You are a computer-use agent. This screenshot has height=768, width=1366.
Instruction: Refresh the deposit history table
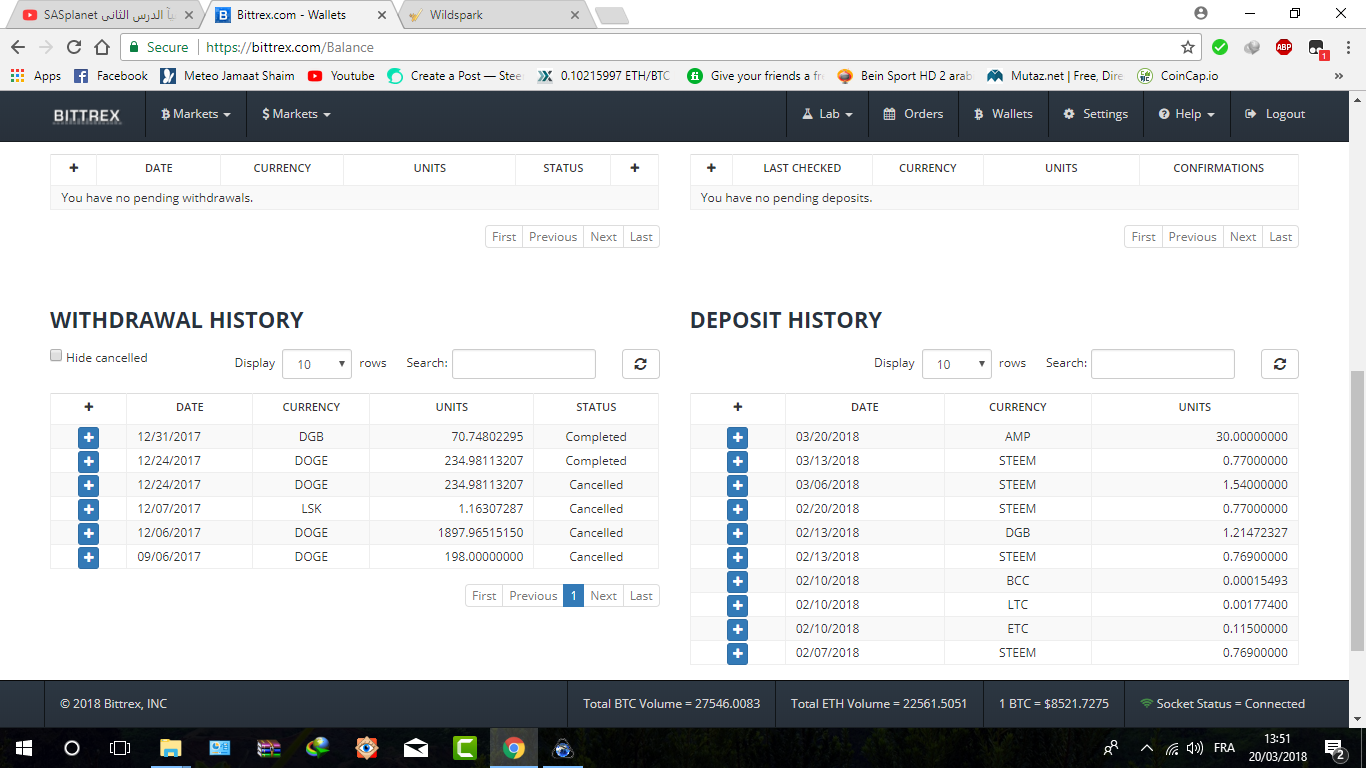(x=1279, y=364)
